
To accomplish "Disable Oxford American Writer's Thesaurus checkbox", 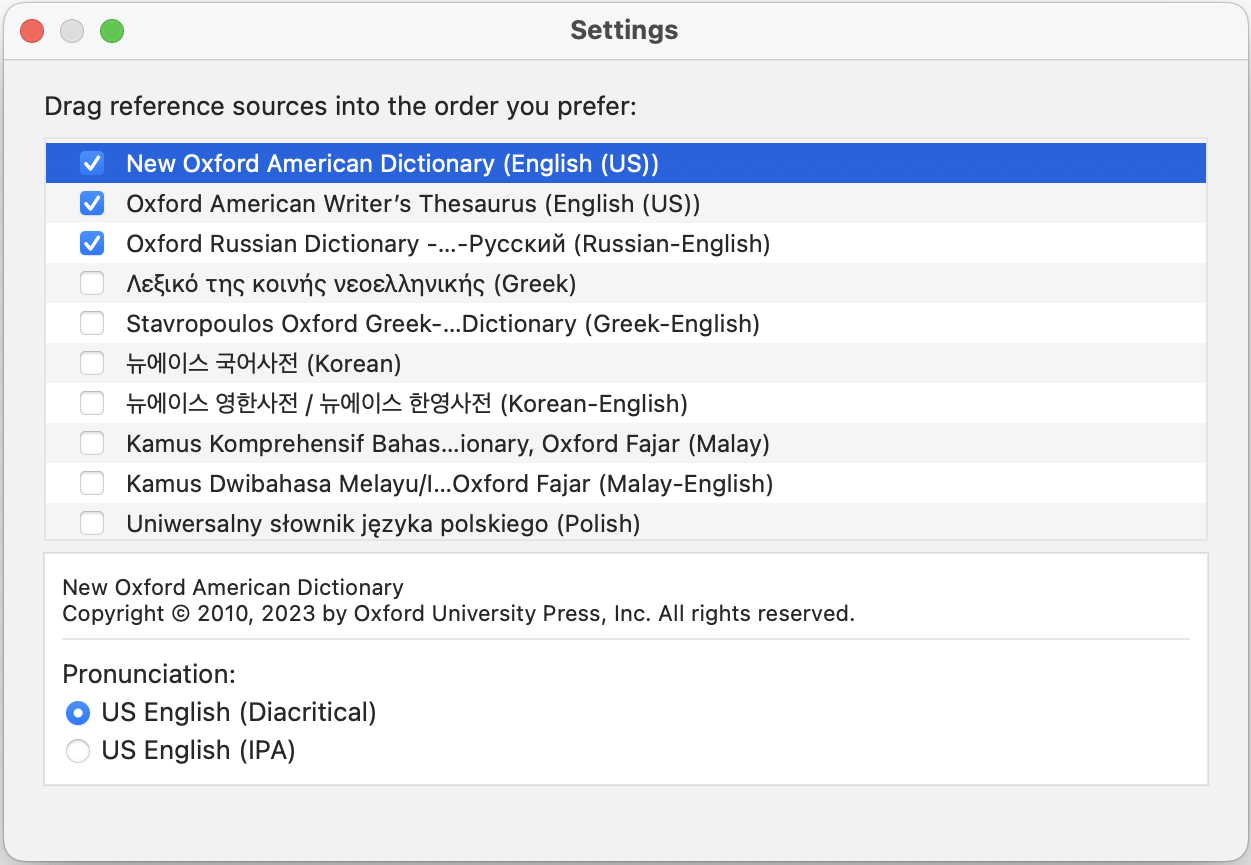I will (x=92, y=203).
